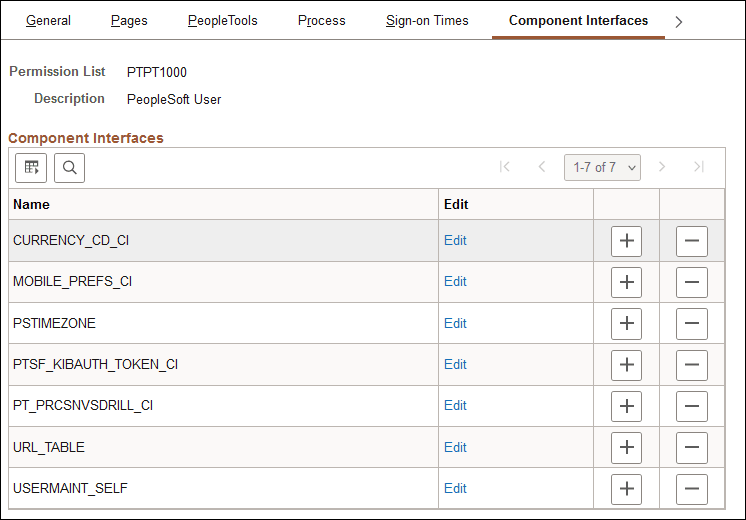Open the Sign-on Times tab
Viewport: 746px width, 520px height.
tap(427, 21)
